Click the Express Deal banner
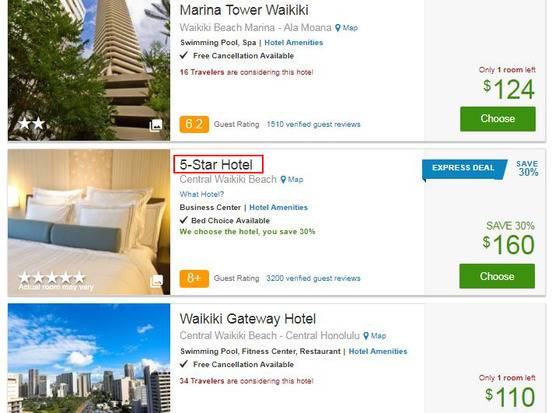This screenshot has width=559, height=413. click(x=463, y=168)
